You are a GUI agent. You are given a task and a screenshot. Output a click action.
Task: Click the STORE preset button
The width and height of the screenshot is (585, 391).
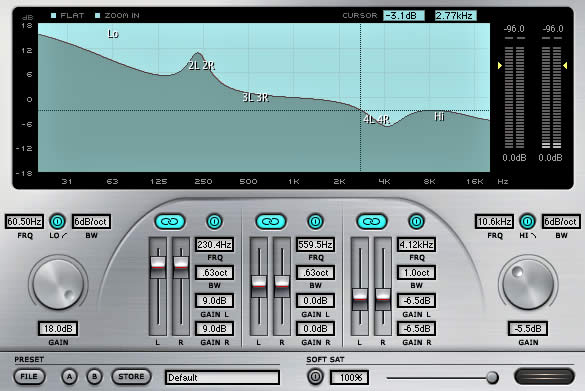pyautogui.click(x=131, y=376)
